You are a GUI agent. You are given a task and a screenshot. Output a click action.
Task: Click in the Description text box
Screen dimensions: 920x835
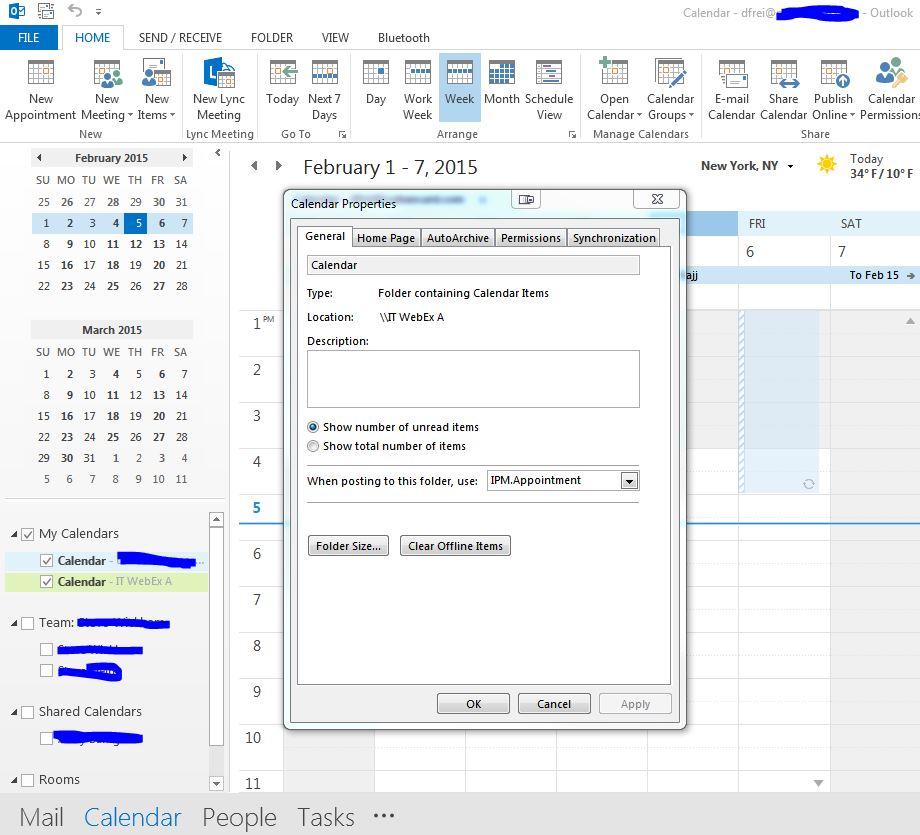coord(473,379)
